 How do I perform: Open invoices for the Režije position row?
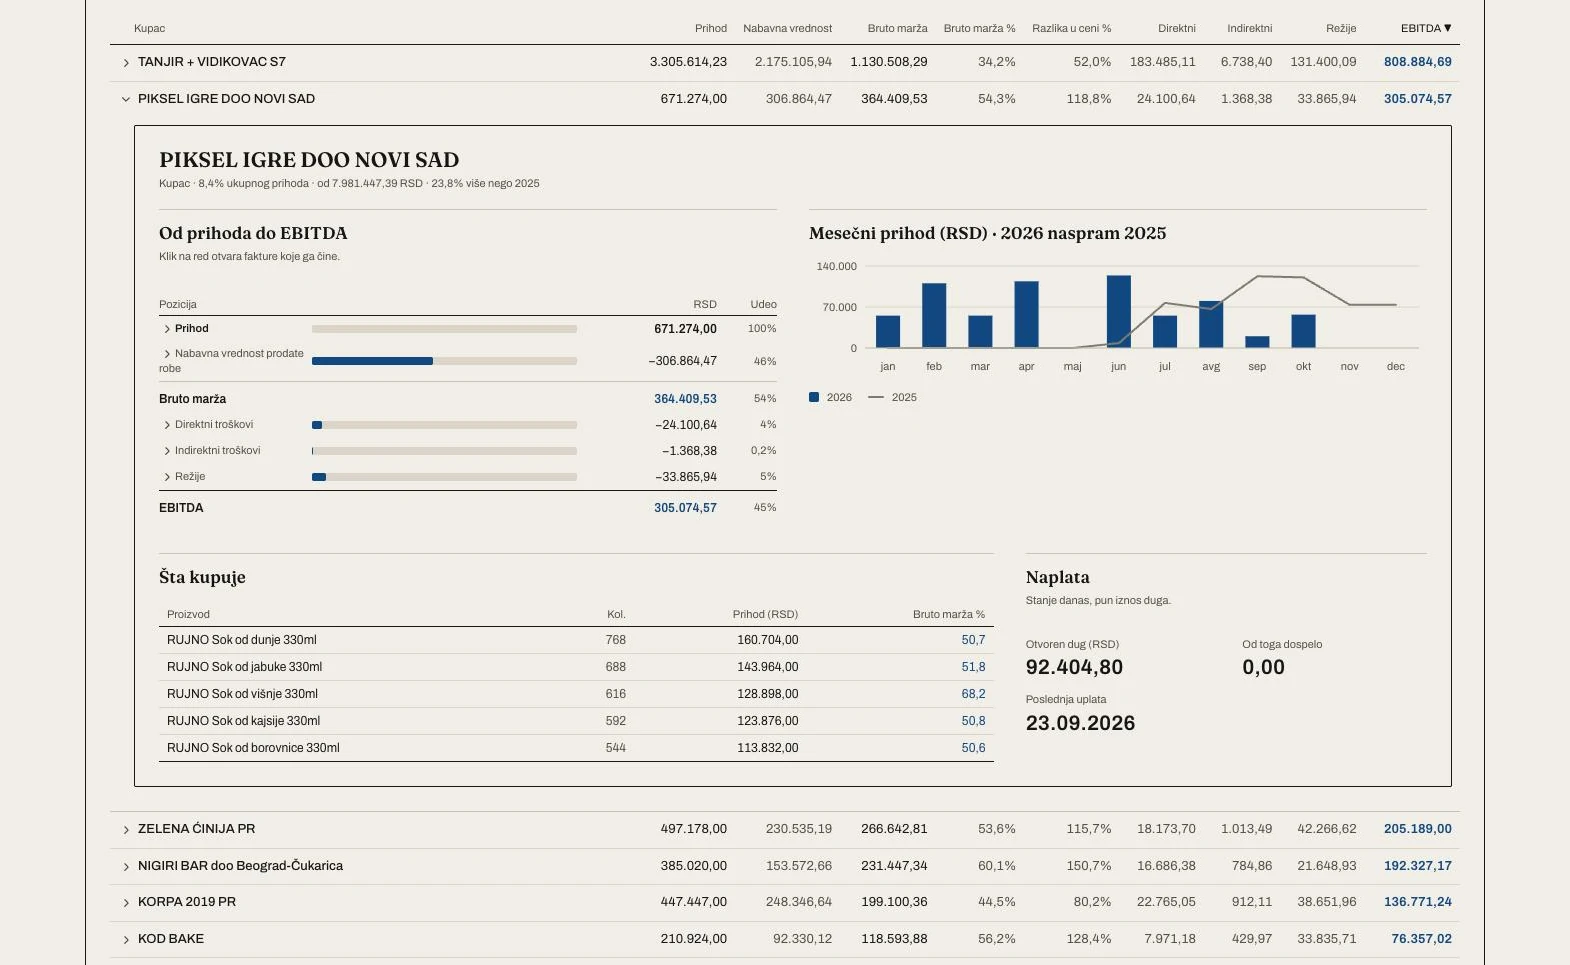(x=468, y=477)
